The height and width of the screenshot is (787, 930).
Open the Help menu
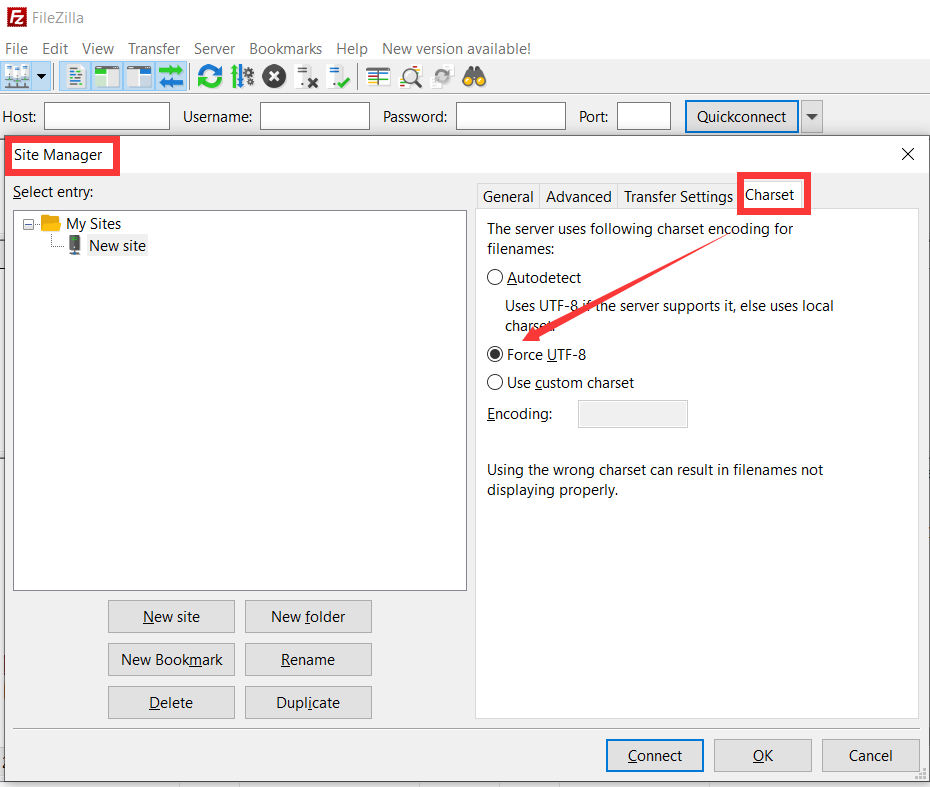352,49
